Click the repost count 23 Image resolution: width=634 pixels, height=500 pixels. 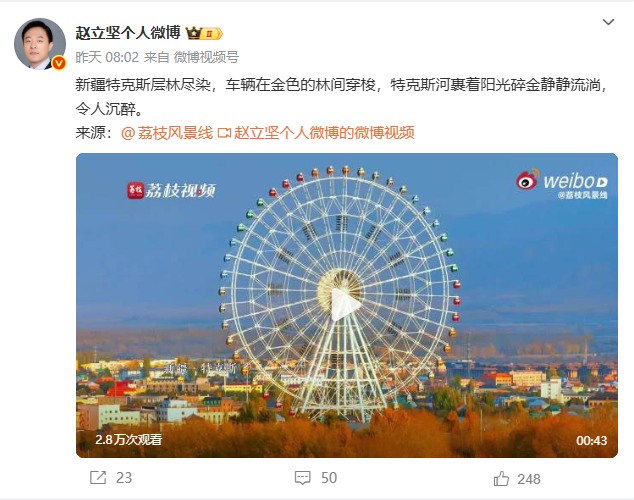tap(124, 478)
